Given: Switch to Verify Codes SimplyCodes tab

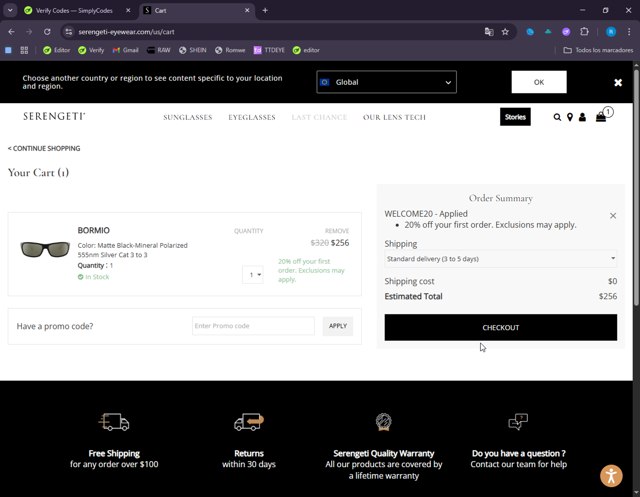Looking at the screenshot, I should tap(73, 11).
